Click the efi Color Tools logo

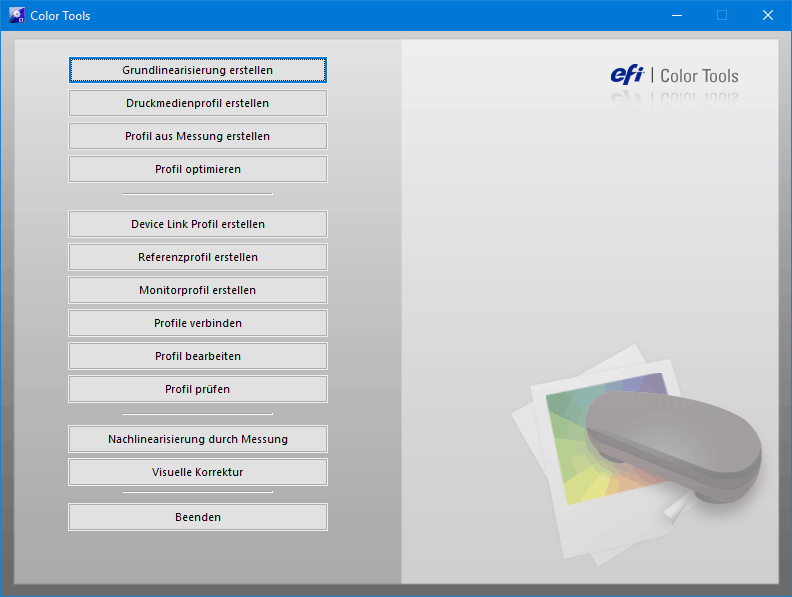(x=674, y=76)
